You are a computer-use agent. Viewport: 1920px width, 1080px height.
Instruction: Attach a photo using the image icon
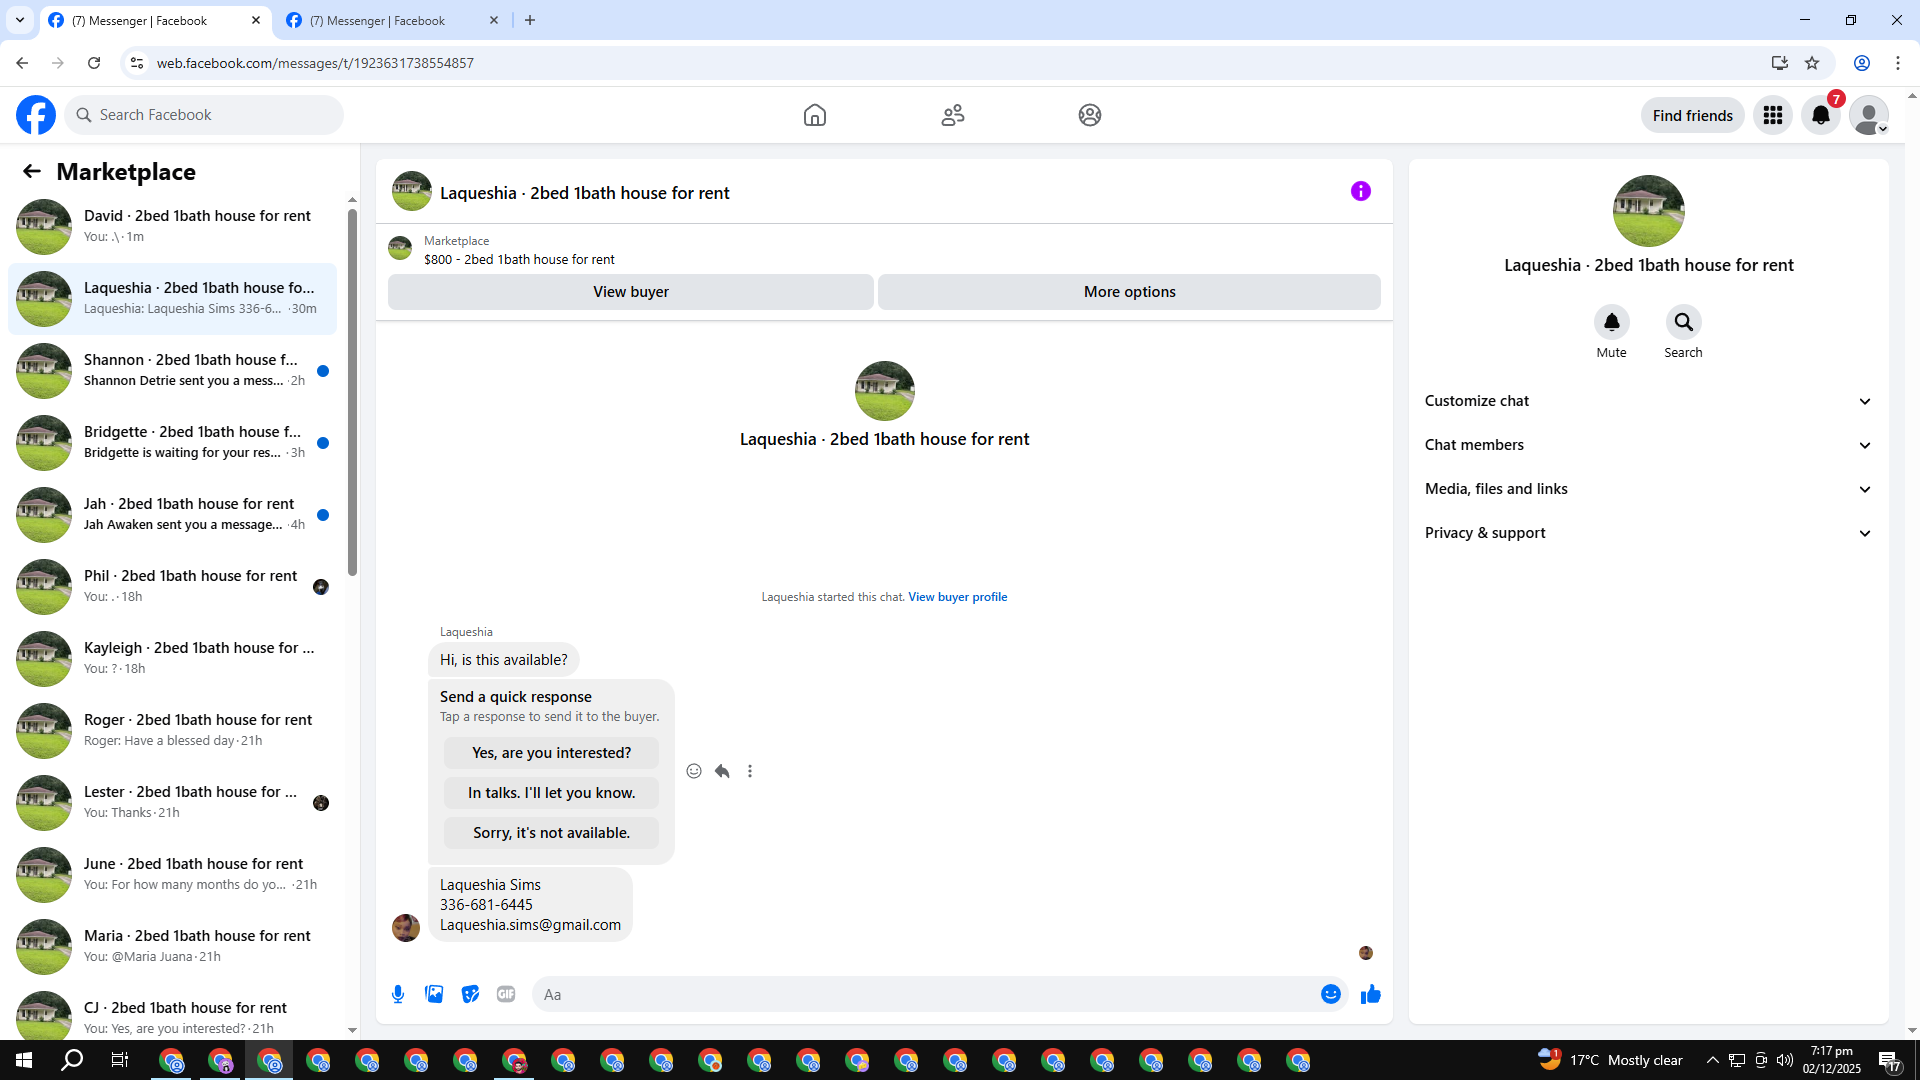click(x=434, y=994)
